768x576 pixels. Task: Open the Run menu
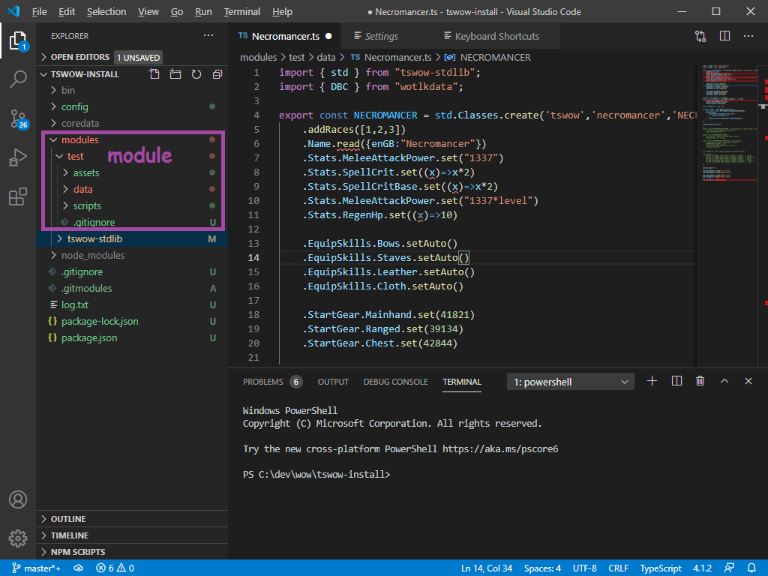203,11
